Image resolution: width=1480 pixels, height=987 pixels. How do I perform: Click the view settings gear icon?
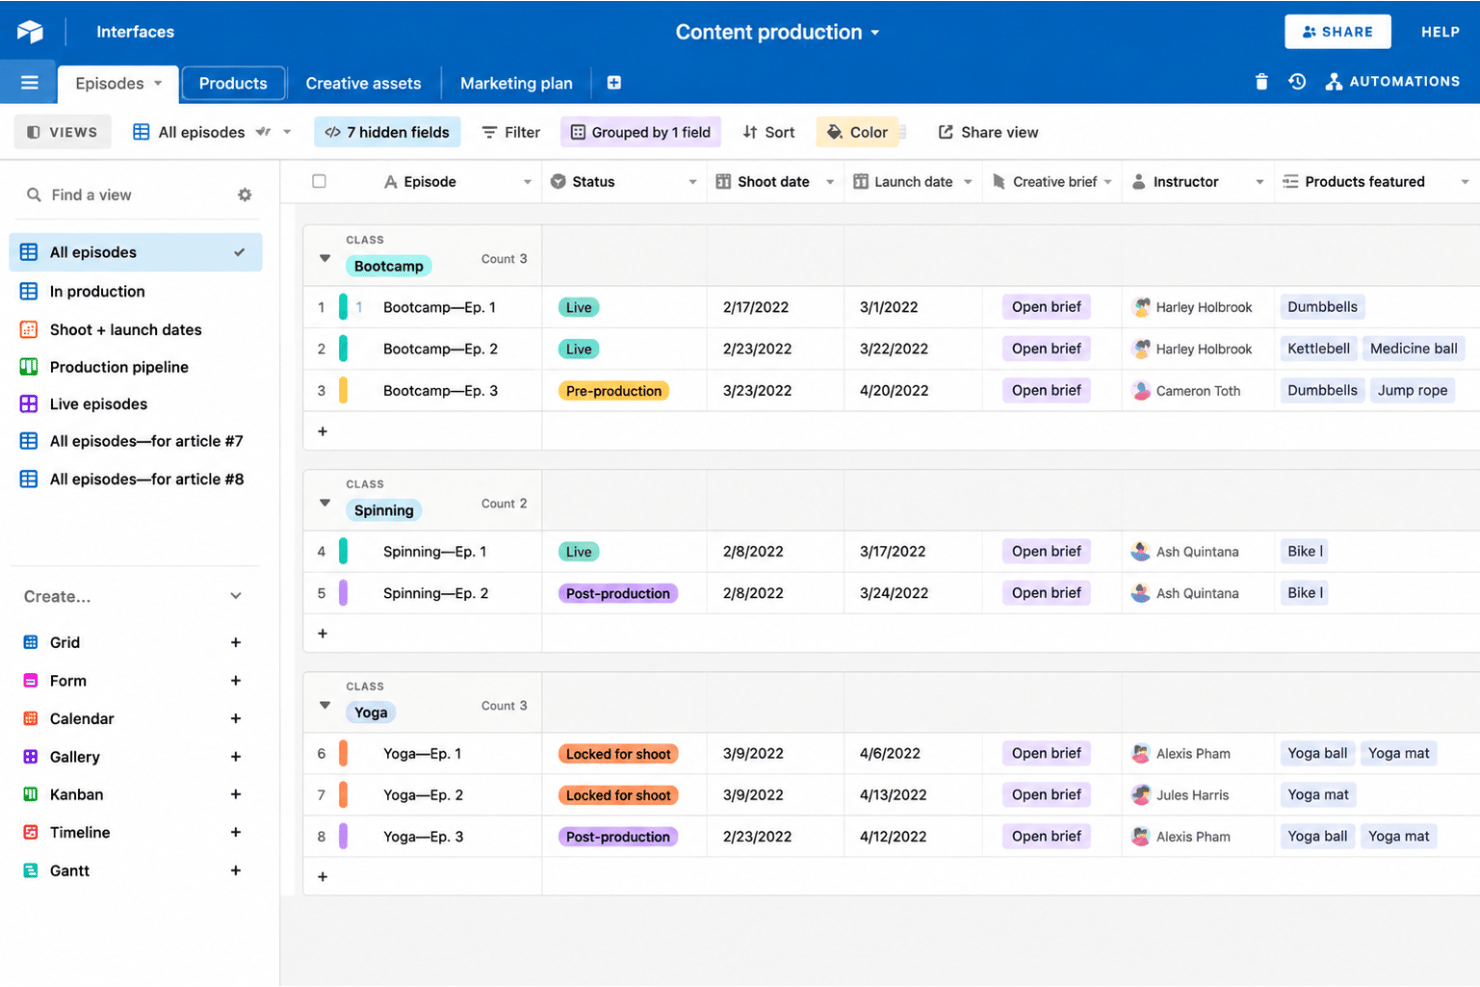pos(244,195)
